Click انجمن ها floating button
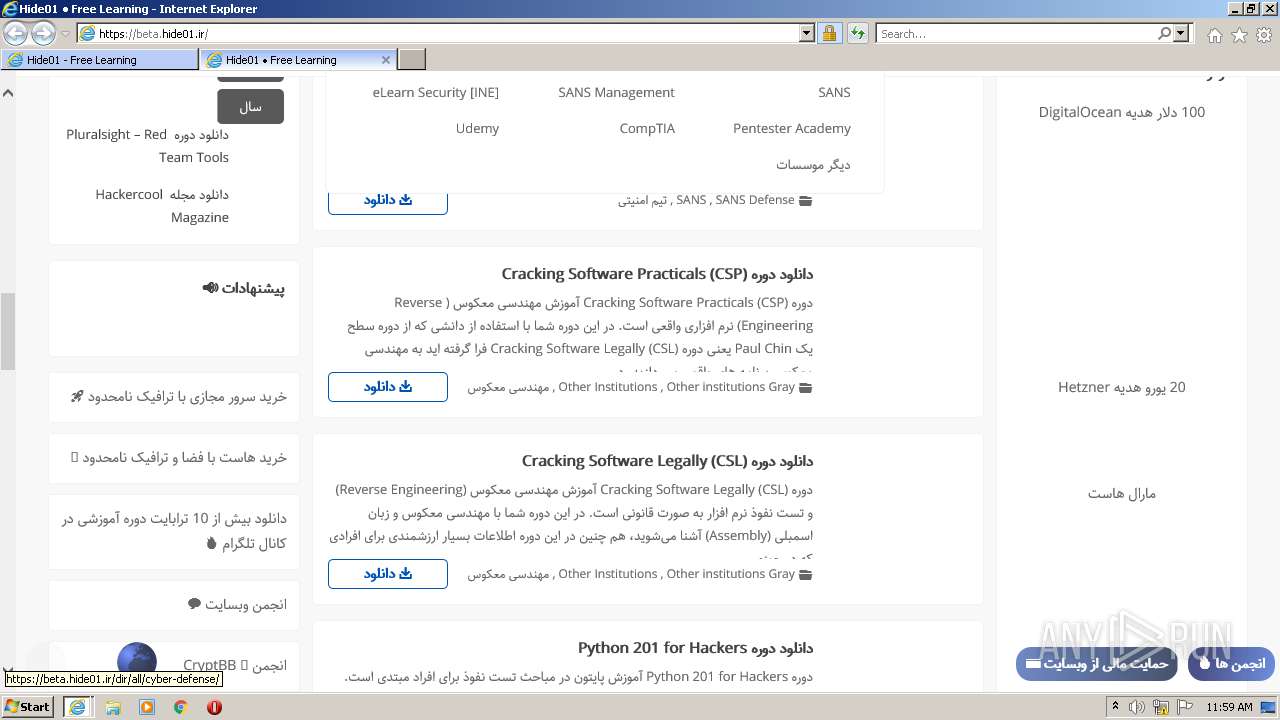The width and height of the screenshot is (1280, 720). pos(1231,664)
